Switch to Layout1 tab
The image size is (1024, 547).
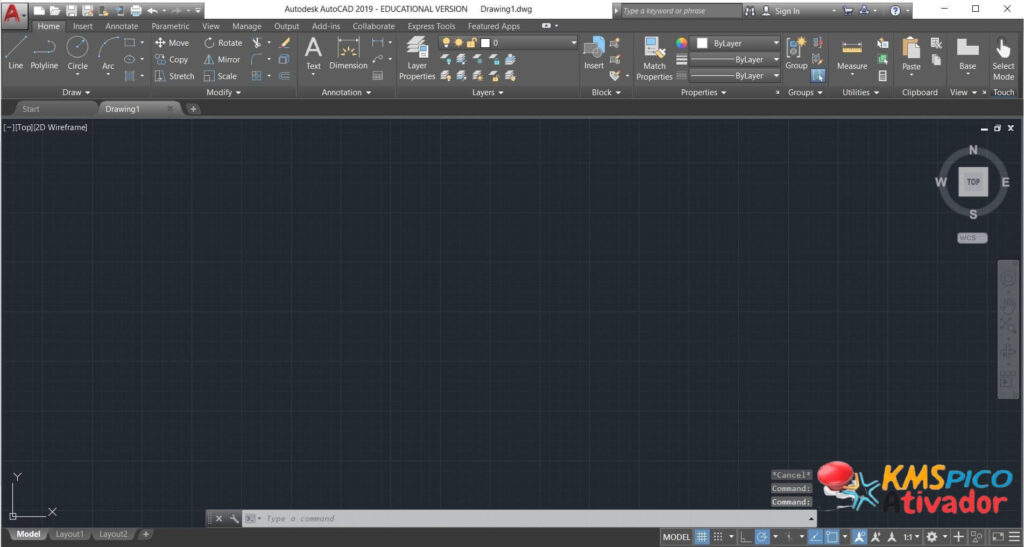pos(69,534)
